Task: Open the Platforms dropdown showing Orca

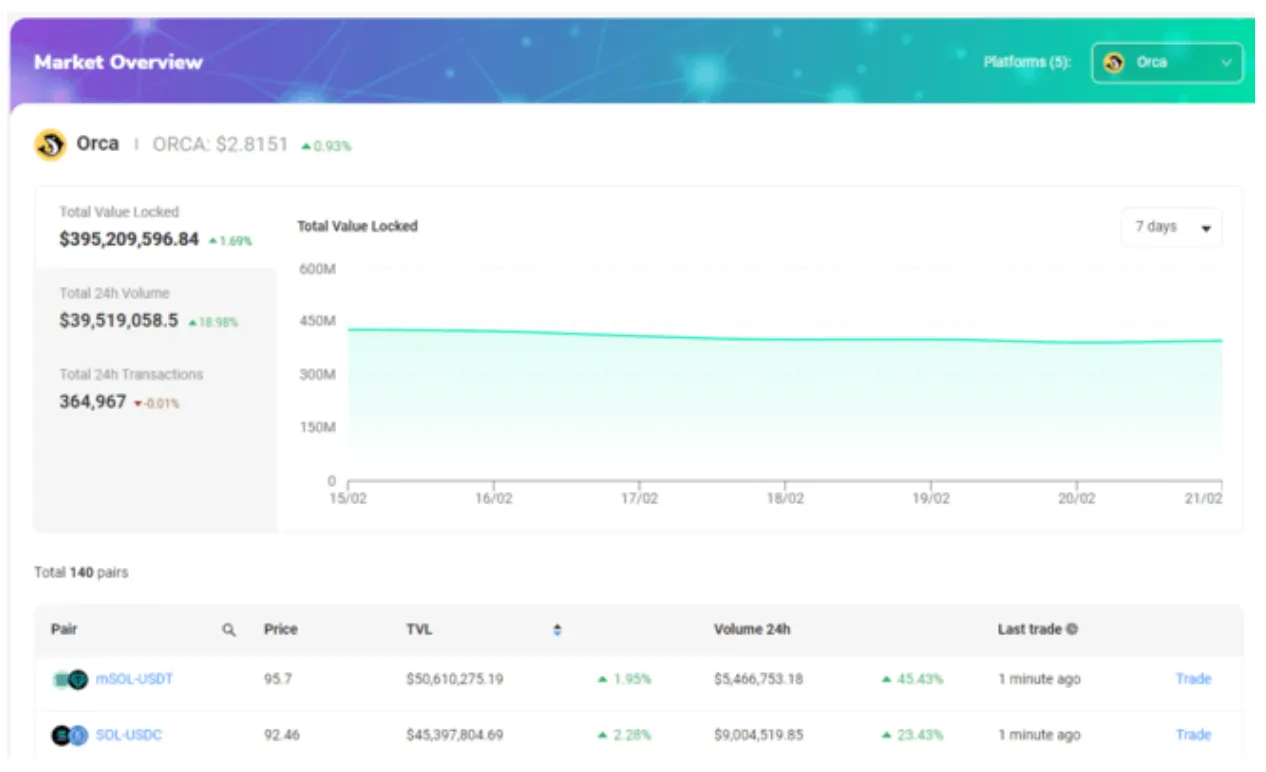Action: [1167, 62]
